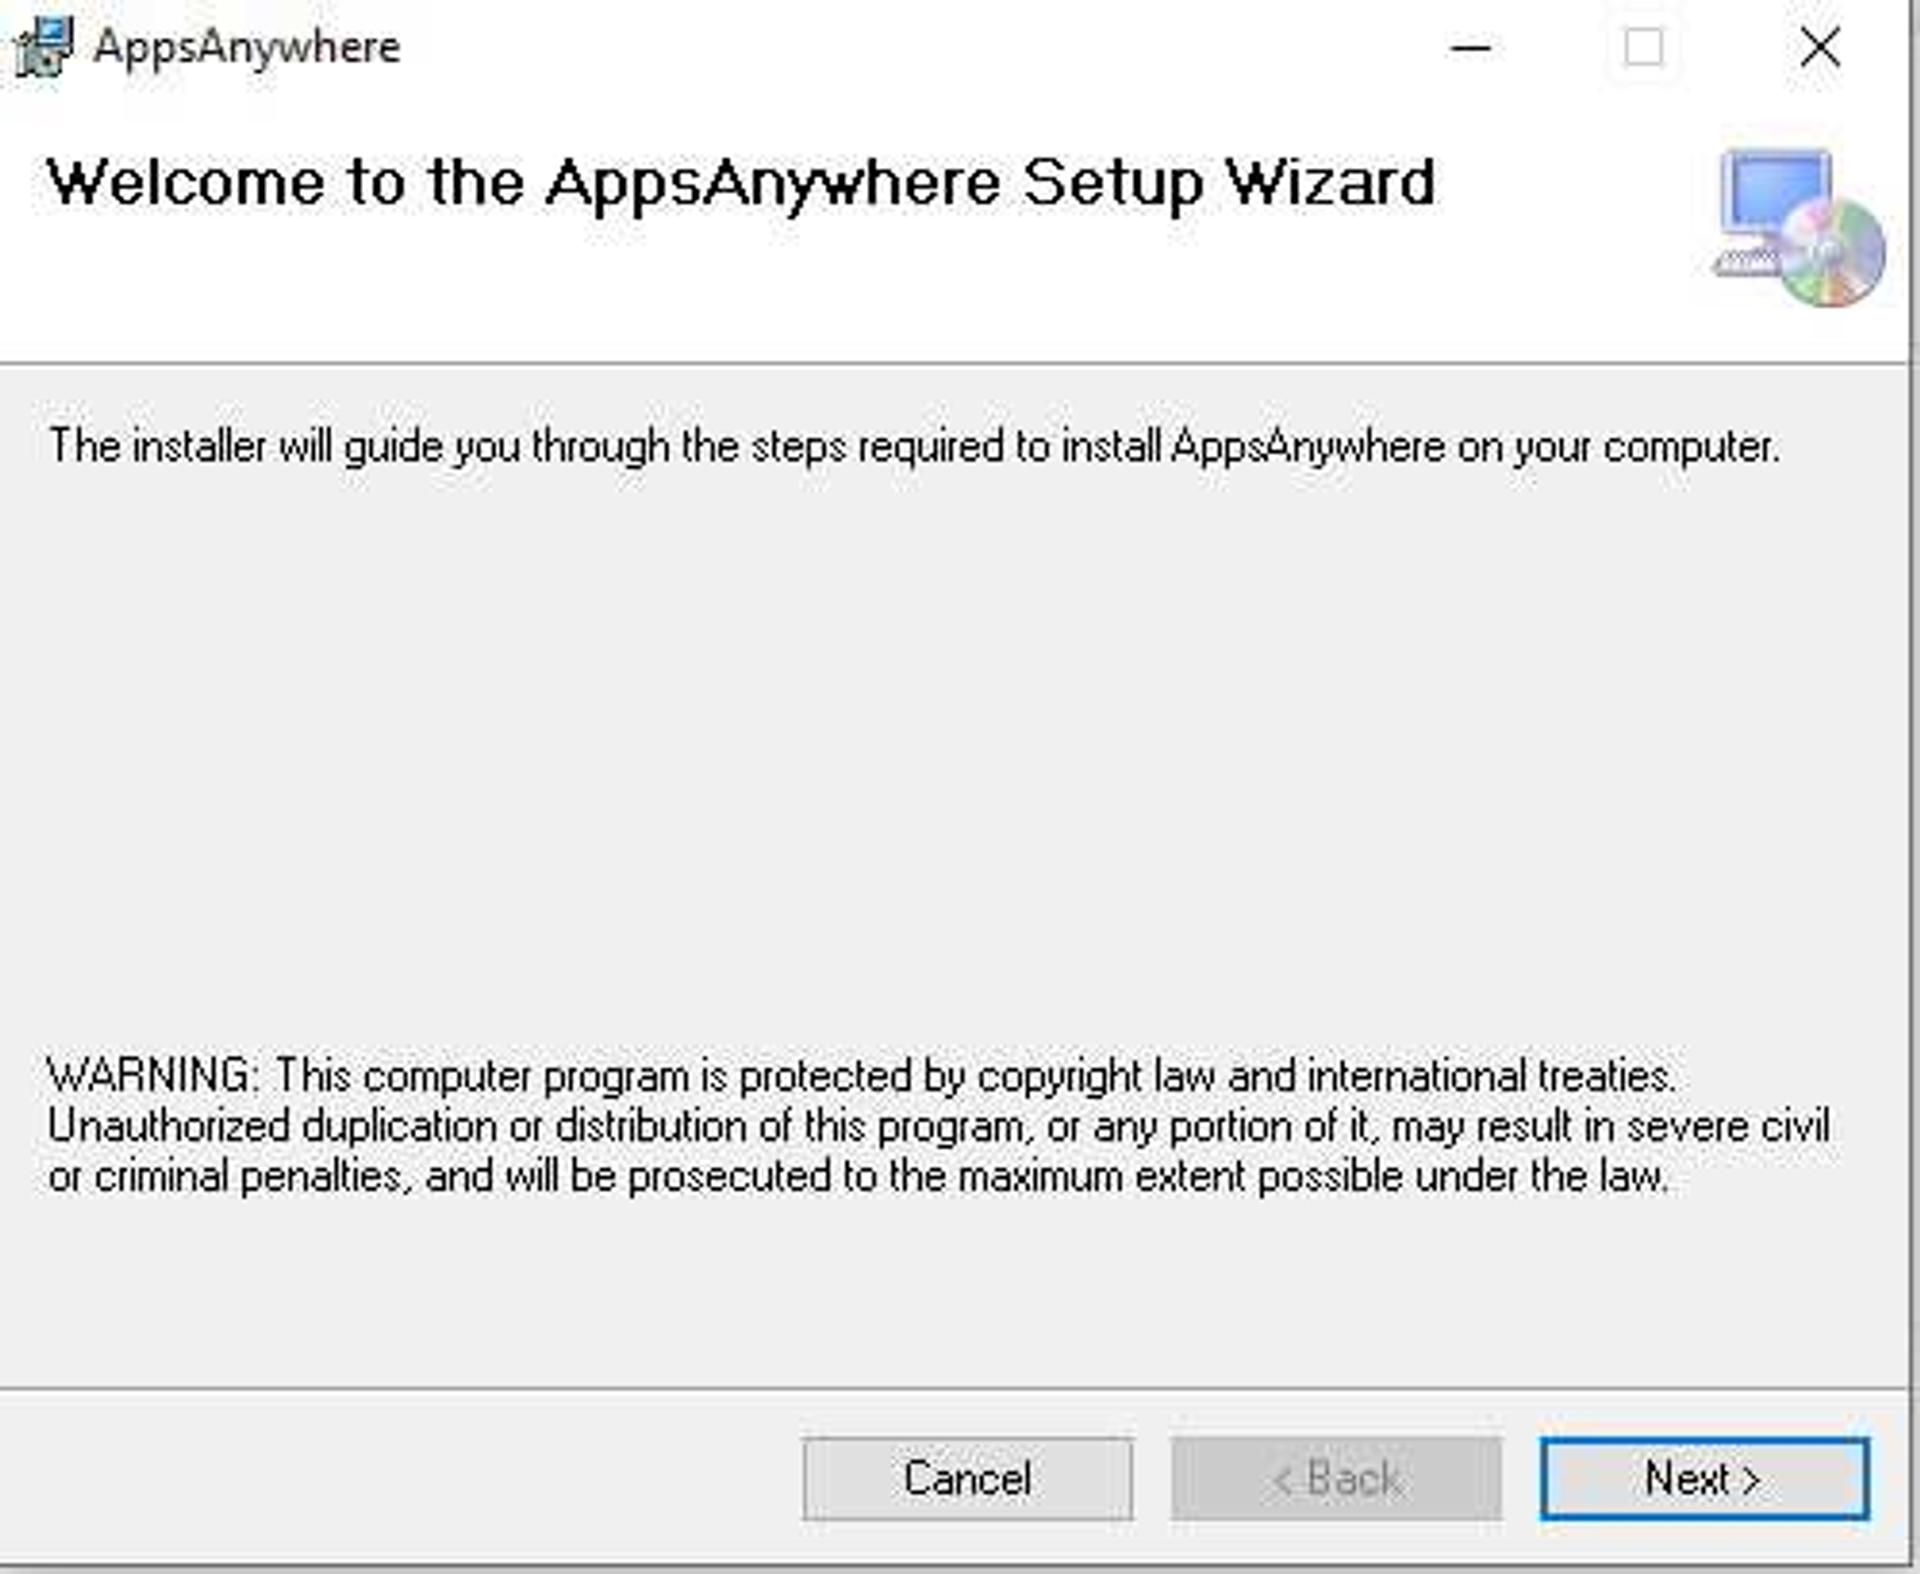The image size is (1920, 1574).
Task: Click the small keyboard in the setup graphic
Action: coord(1746,262)
